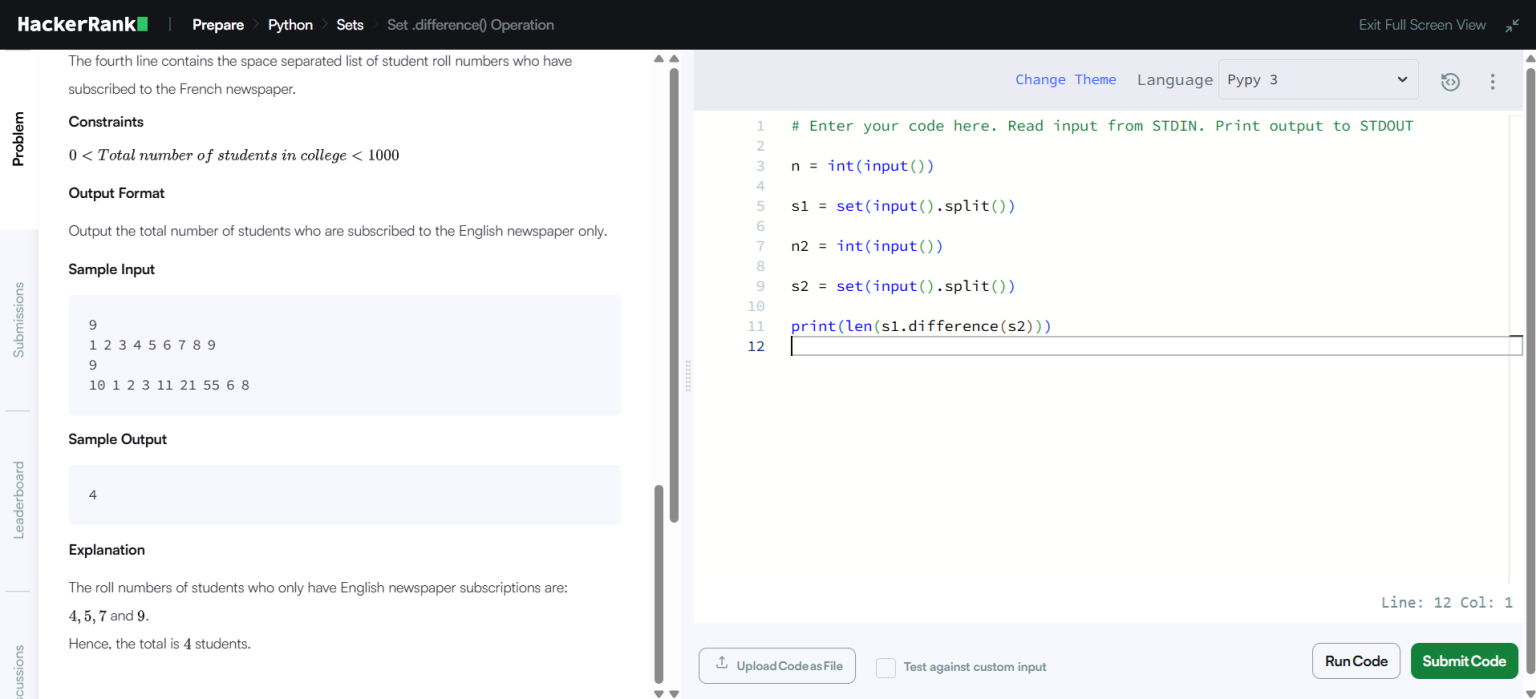Click the scroll-down arrow of the problem pane

coord(659,692)
